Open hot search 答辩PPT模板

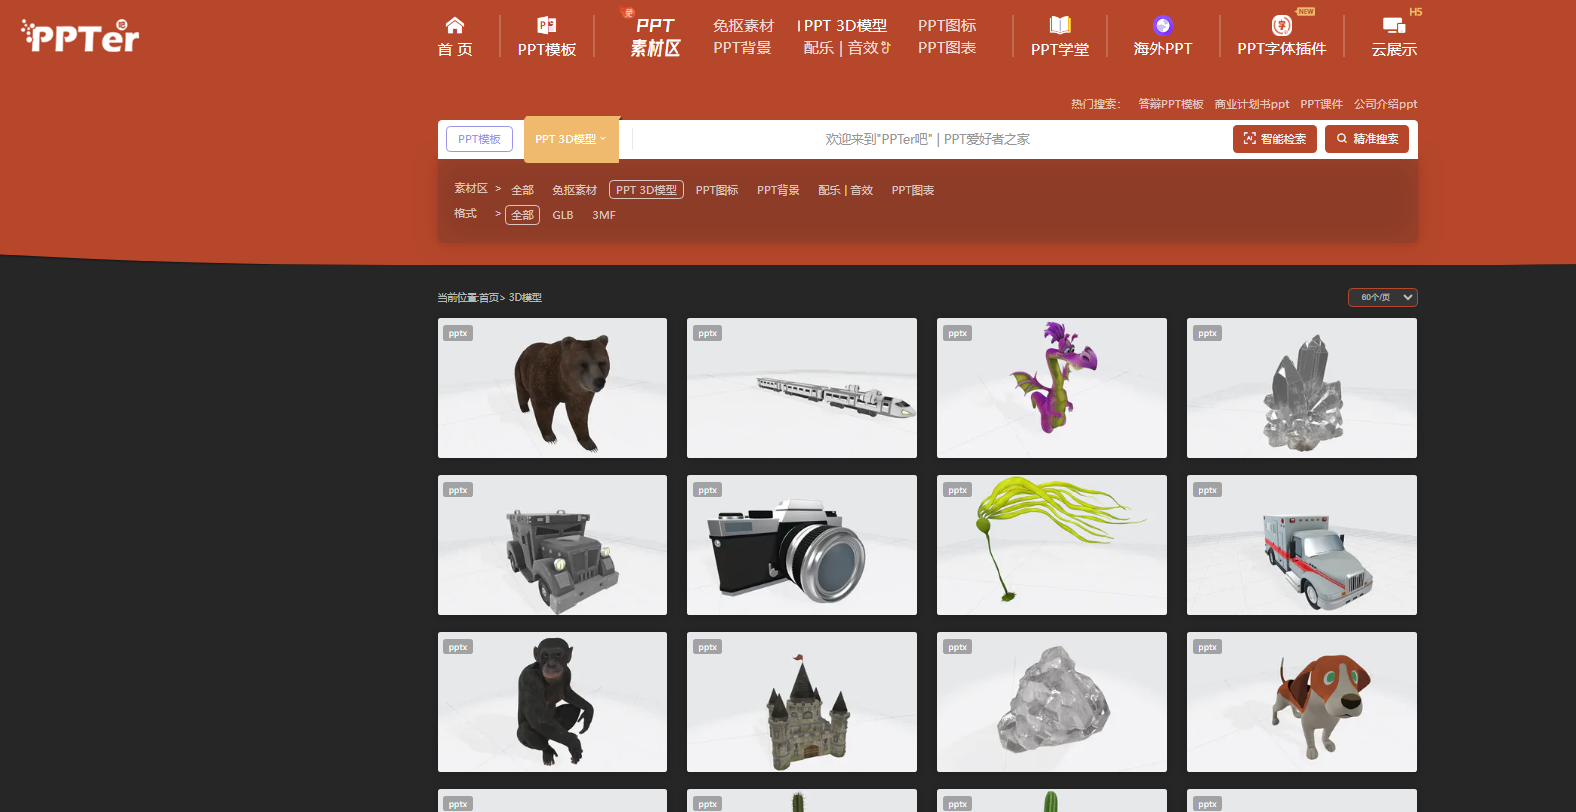click(x=1171, y=104)
